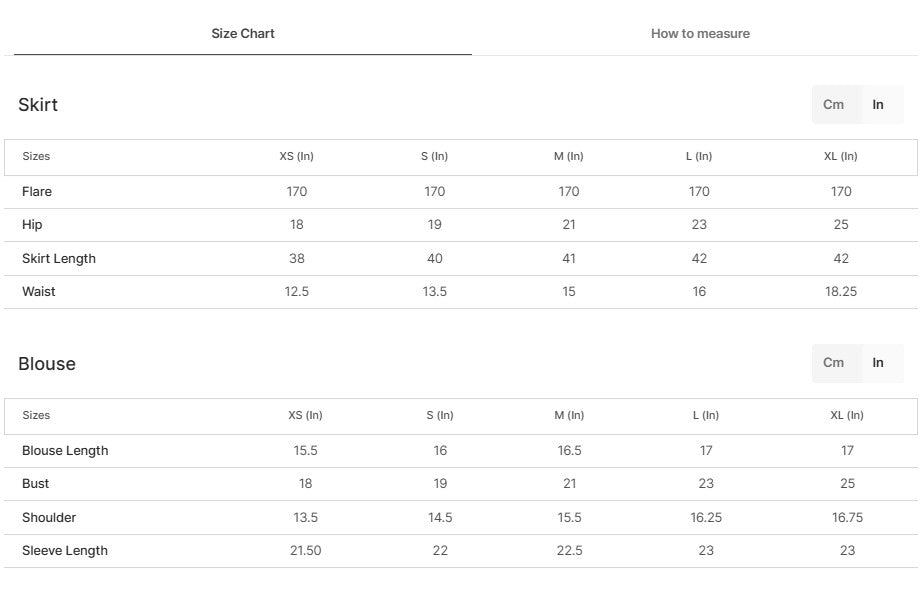Select In units for Skirt table

pyautogui.click(x=878, y=105)
